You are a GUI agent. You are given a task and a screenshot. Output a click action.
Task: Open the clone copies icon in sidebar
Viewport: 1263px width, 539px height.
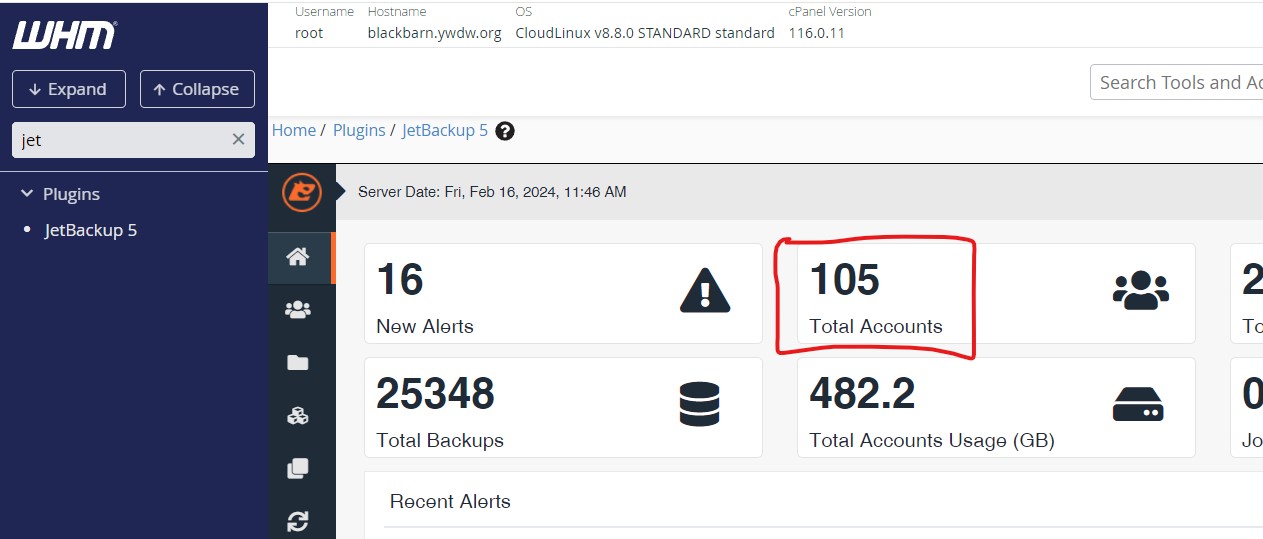(297, 468)
